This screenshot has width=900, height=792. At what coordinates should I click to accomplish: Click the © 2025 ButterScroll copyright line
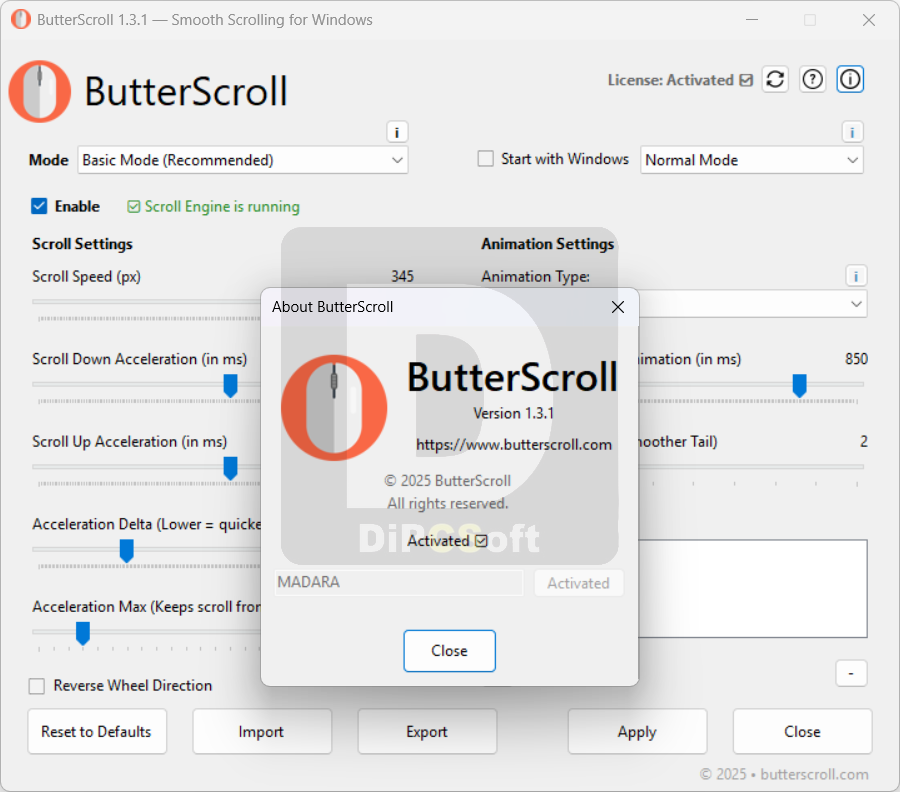click(x=448, y=480)
